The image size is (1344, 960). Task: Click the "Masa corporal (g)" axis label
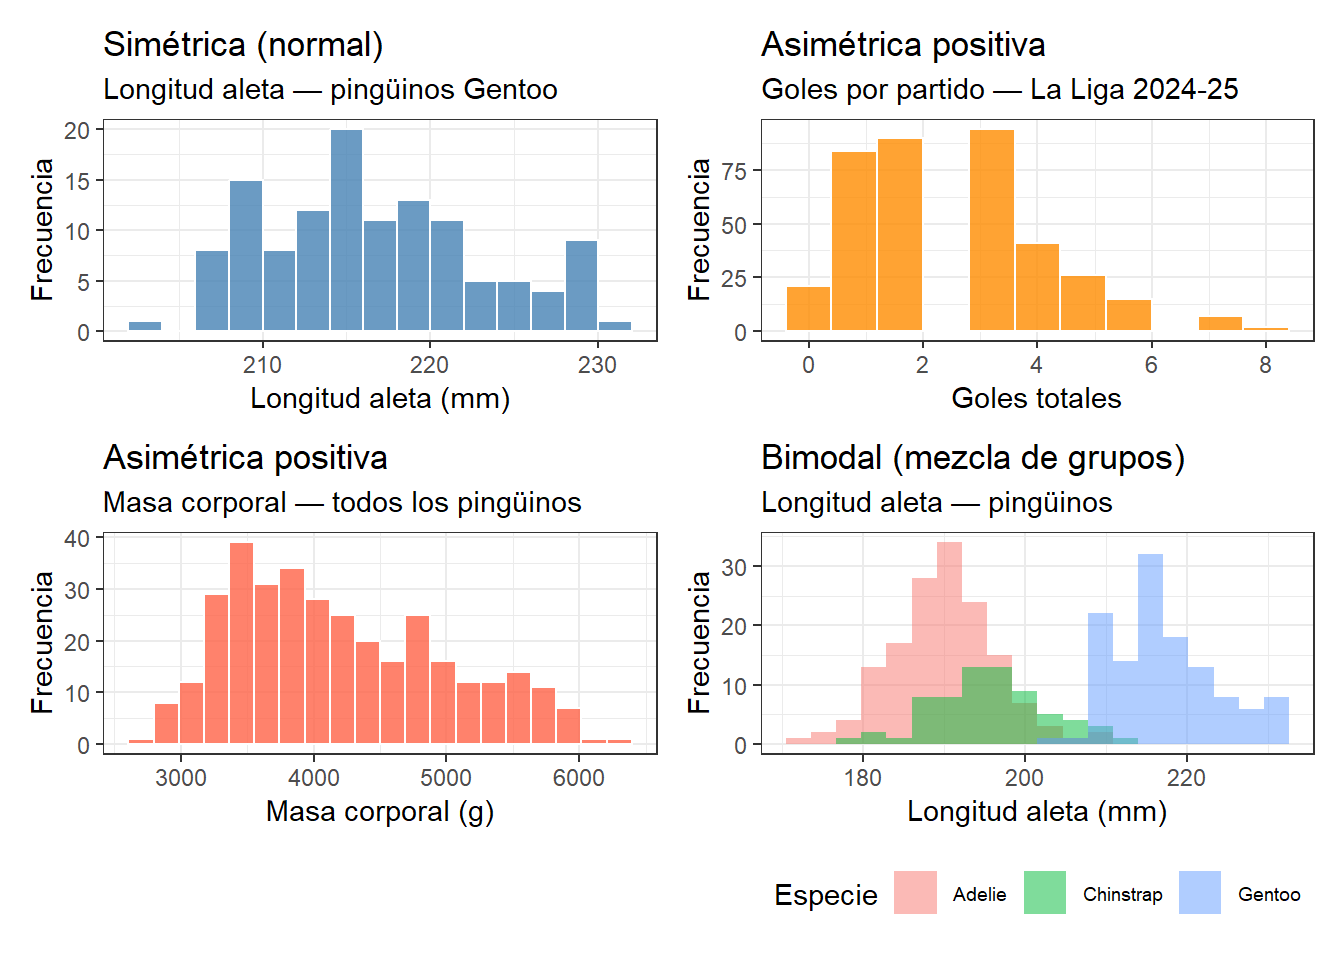pos(380,811)
